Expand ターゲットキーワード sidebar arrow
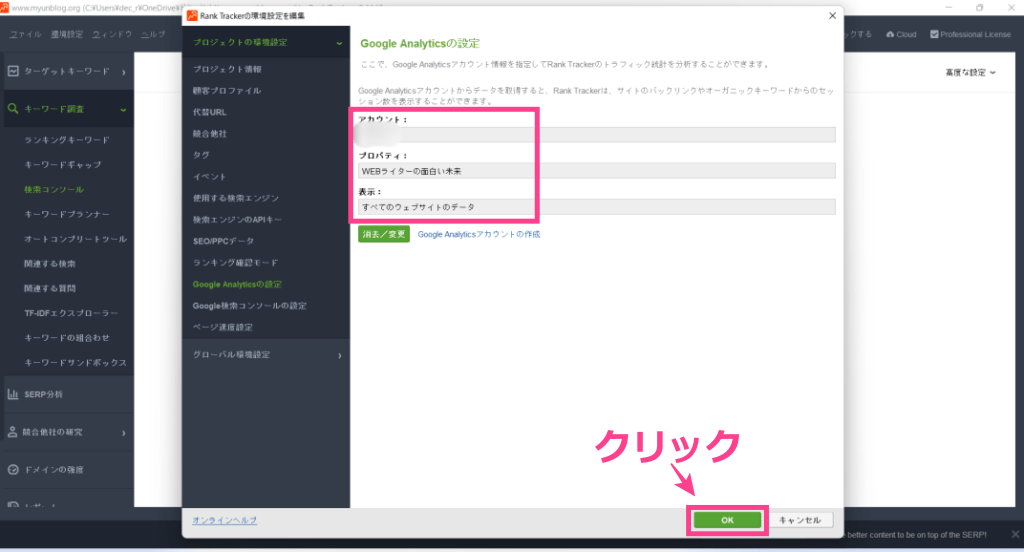The width and height of the screenshot is (1024, 552). pyautogui.click(x=123, y=72)
